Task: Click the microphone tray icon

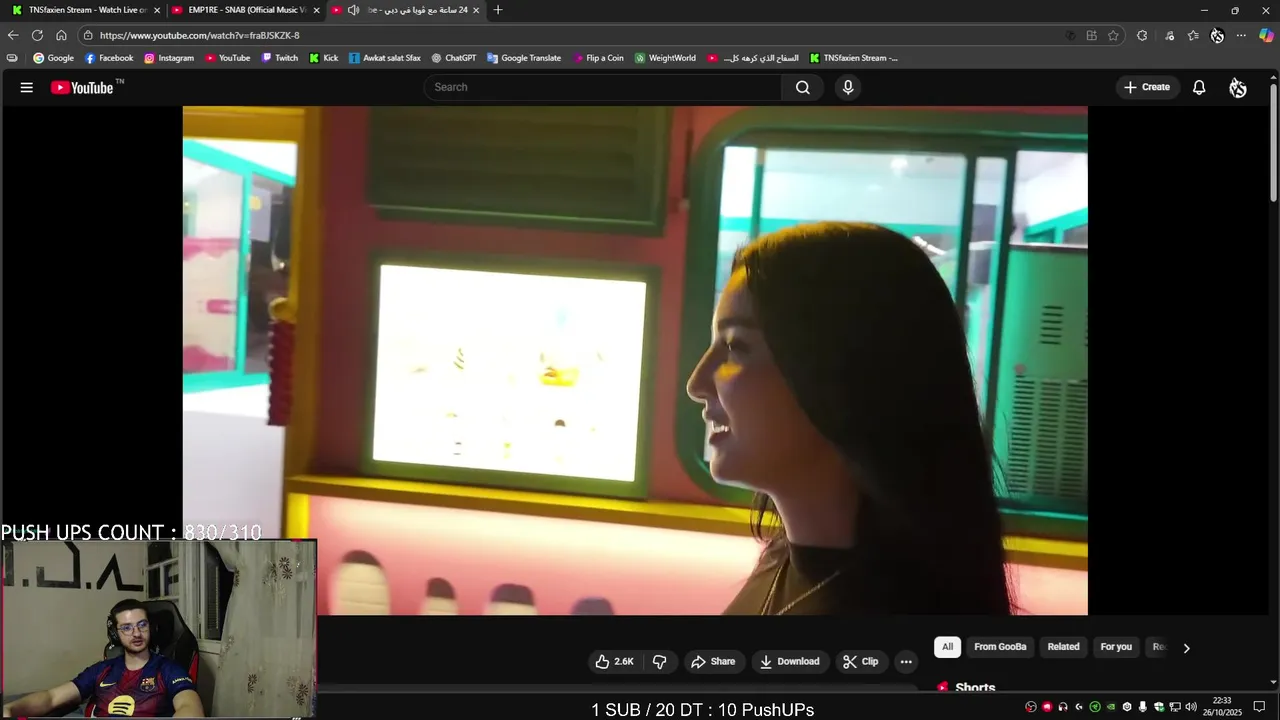Action: pos(1143,707)
